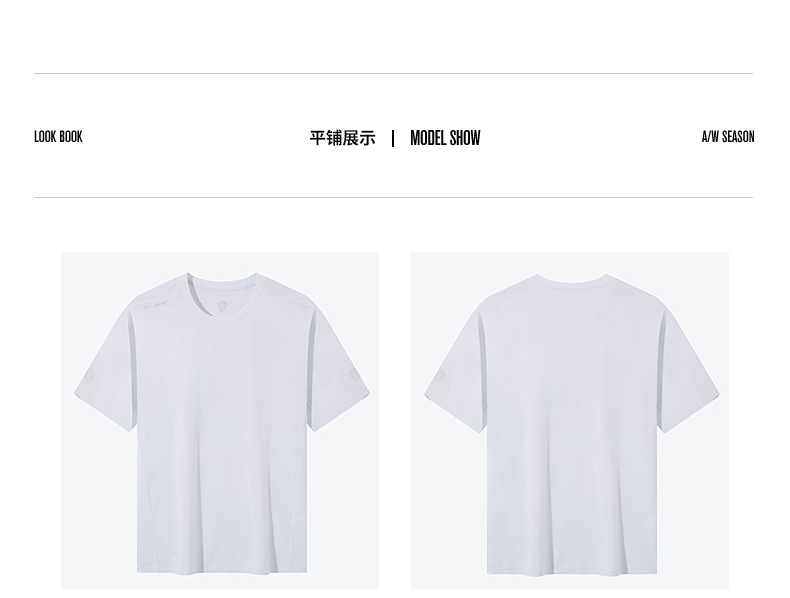Screen dimensions: 790x598
Task: Click the horizontal line above the header
Action: [x=393, y=74]
